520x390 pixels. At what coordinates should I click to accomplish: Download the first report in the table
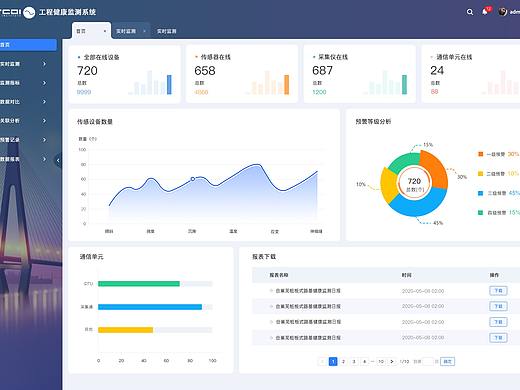pyautogui.click(x=498, y=291)
